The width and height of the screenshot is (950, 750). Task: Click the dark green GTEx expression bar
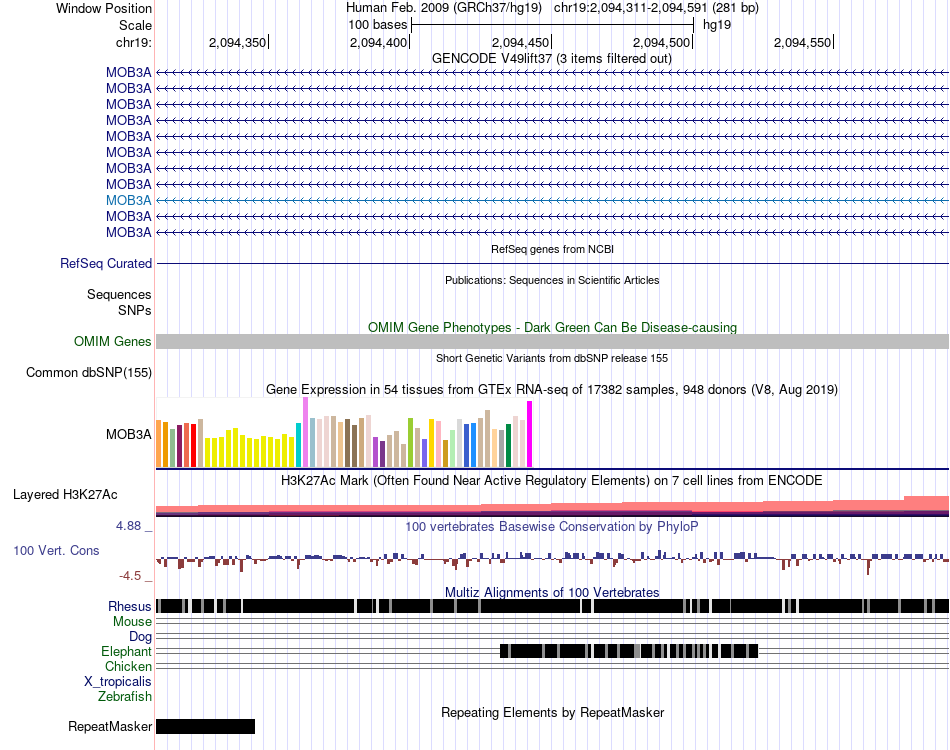coord(508,446)
